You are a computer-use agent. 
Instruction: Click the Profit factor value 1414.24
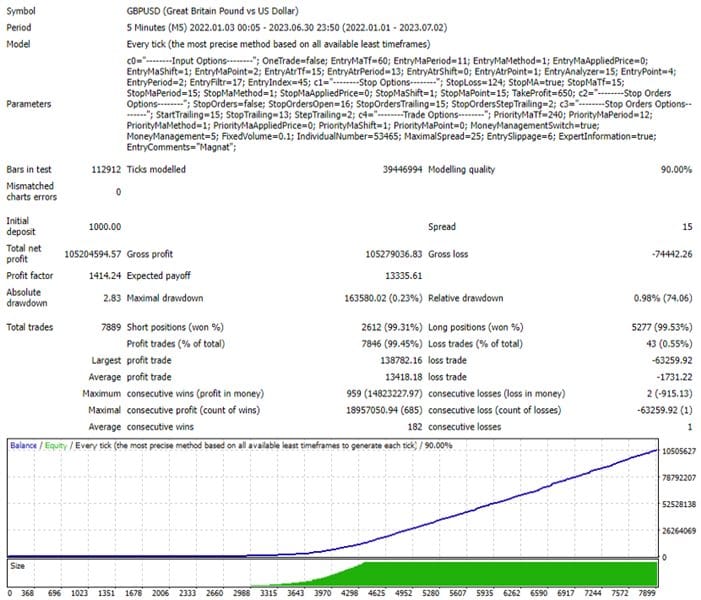[105, 276]
